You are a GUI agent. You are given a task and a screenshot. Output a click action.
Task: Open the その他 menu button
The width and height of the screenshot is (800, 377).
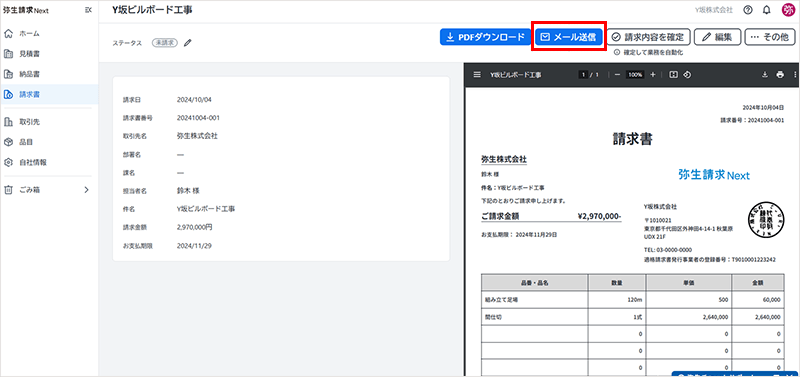pos(770,37)
